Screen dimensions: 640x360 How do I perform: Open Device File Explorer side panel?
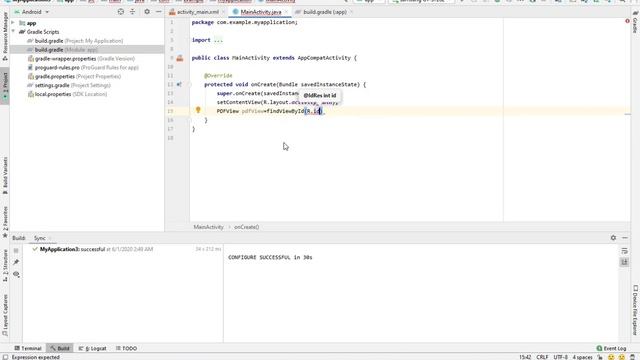[x=635, y=309]
